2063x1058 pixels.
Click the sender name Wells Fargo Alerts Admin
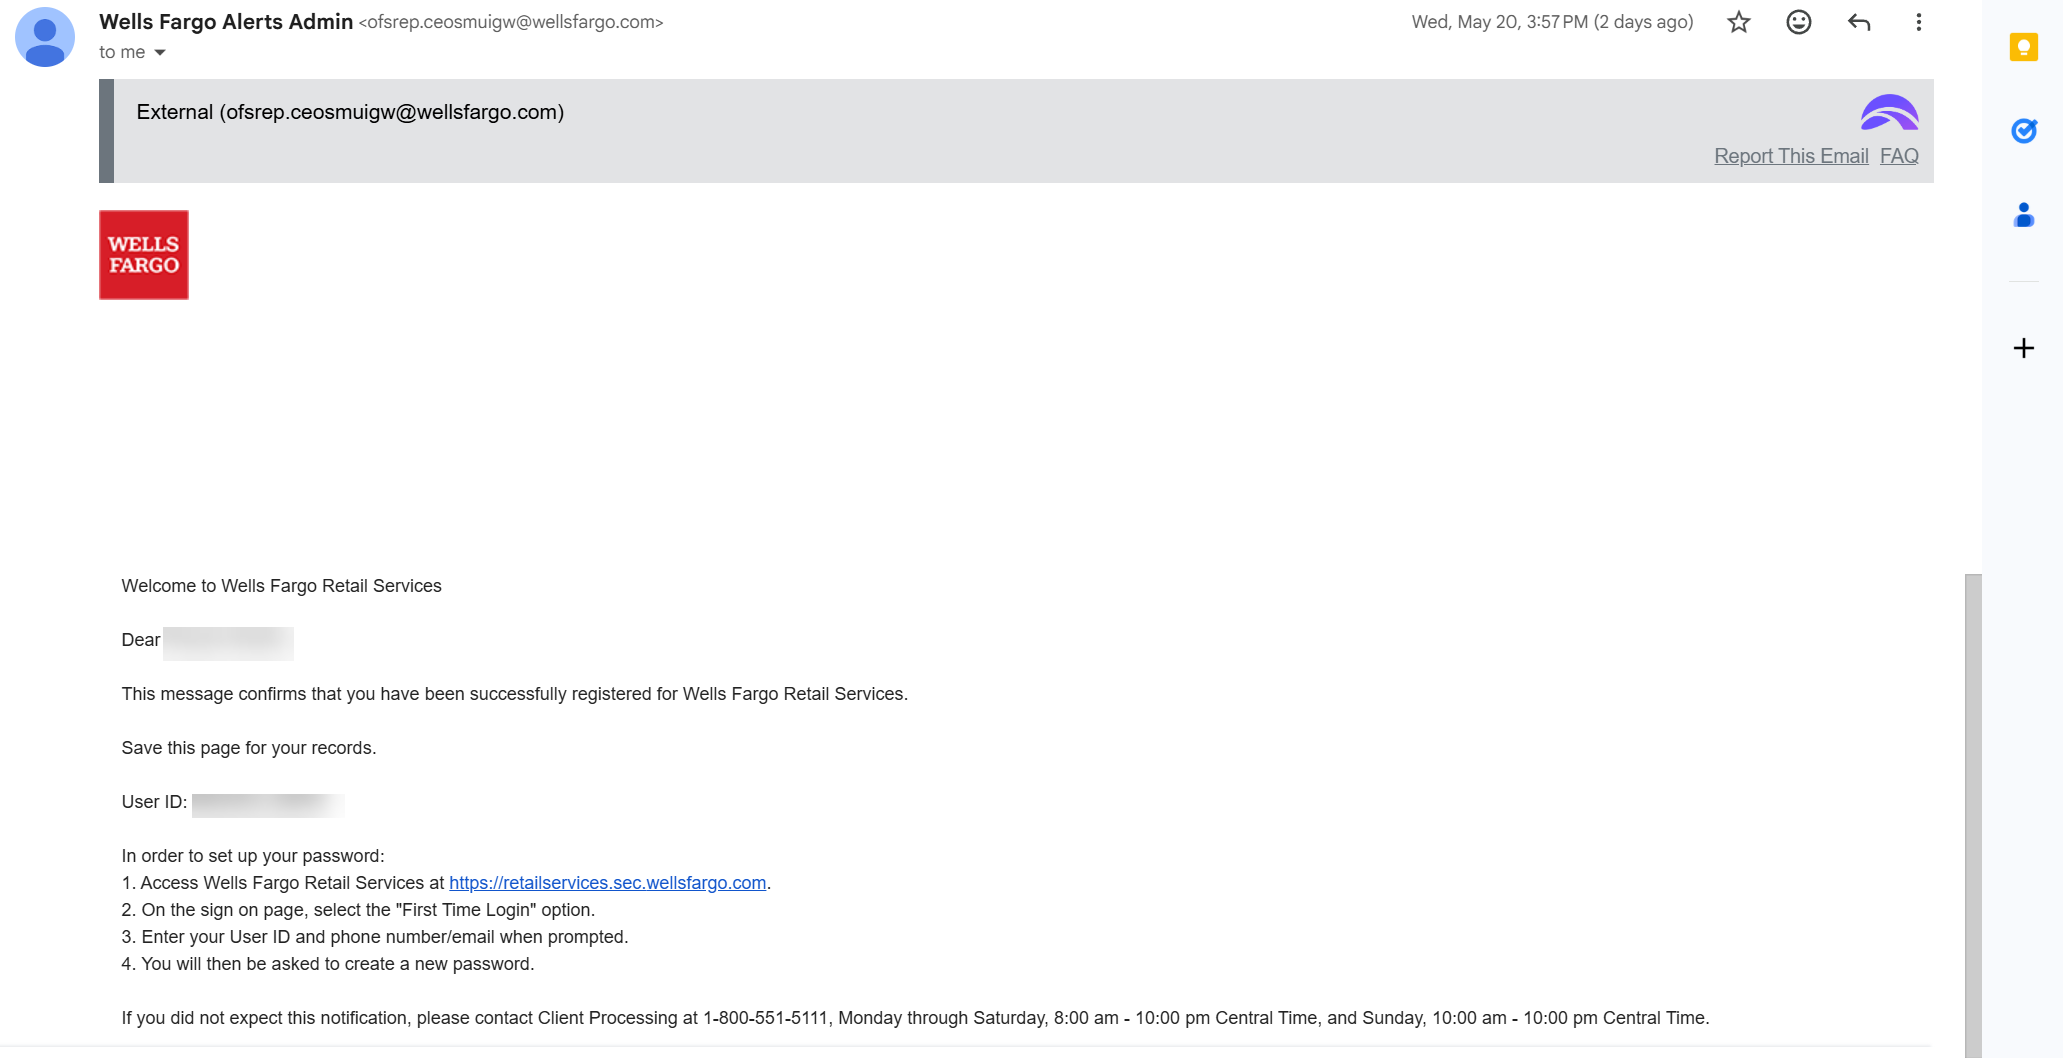pyautogui.click(x=226, y=22)
